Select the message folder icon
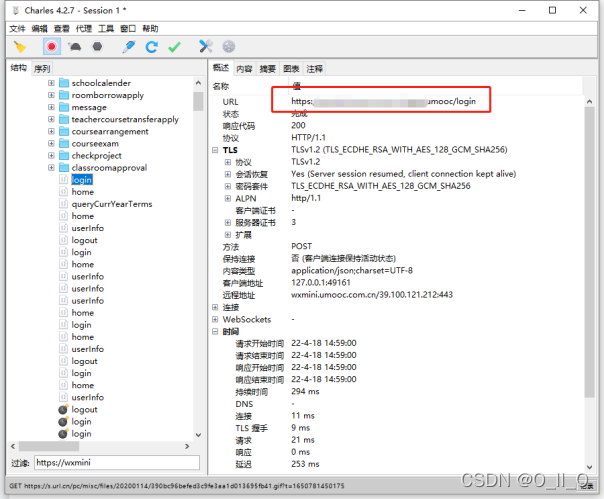Screen dimensions: 604x499 pos(64,107)
